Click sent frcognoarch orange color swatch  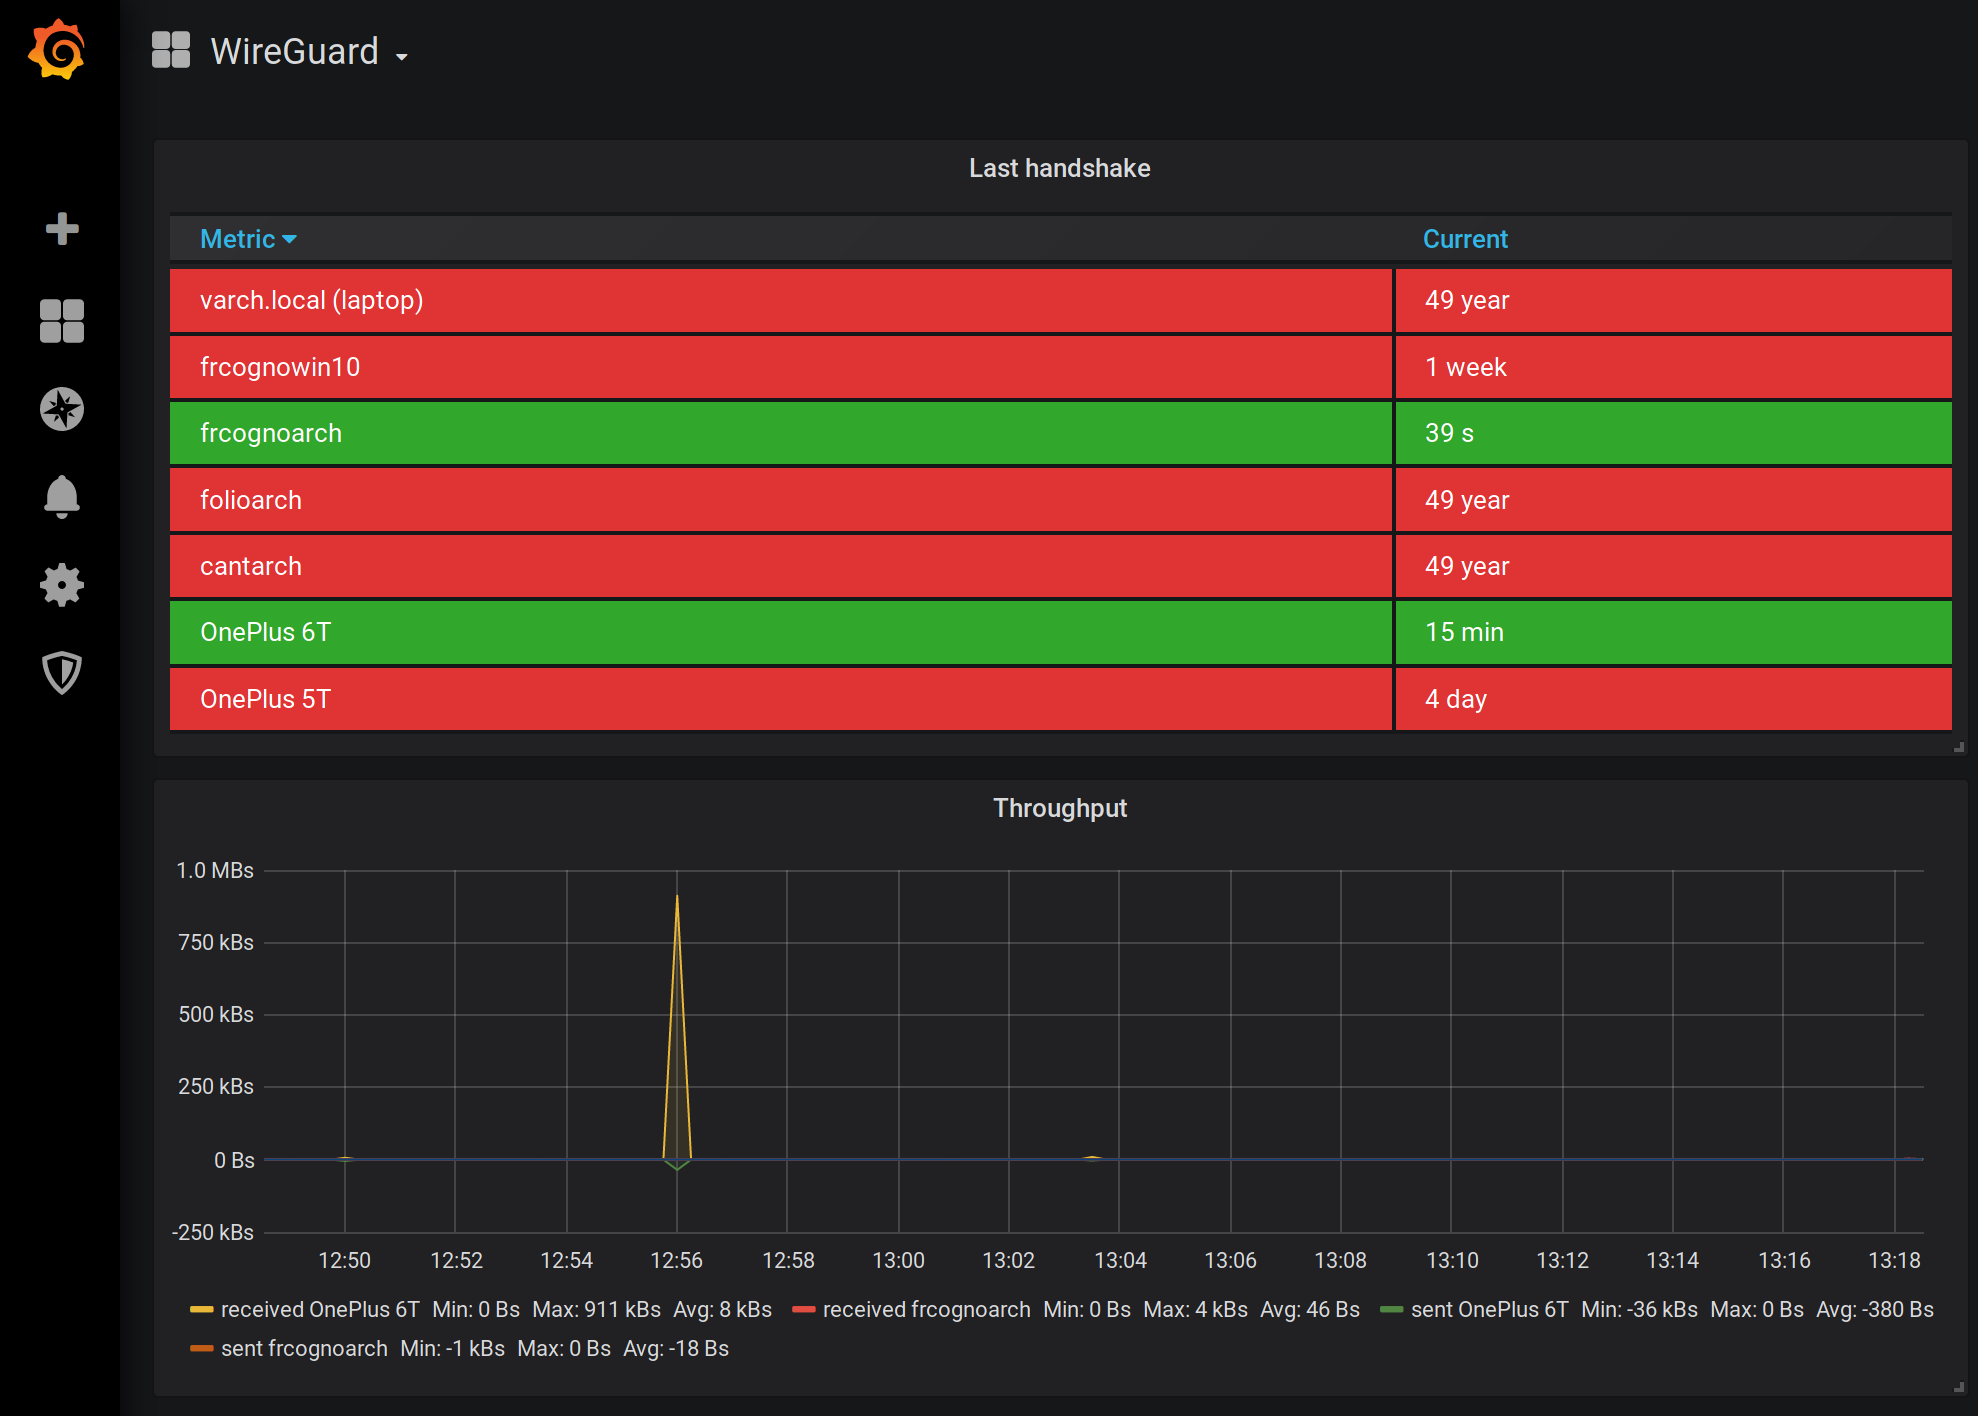click(x=202, y=1348)
